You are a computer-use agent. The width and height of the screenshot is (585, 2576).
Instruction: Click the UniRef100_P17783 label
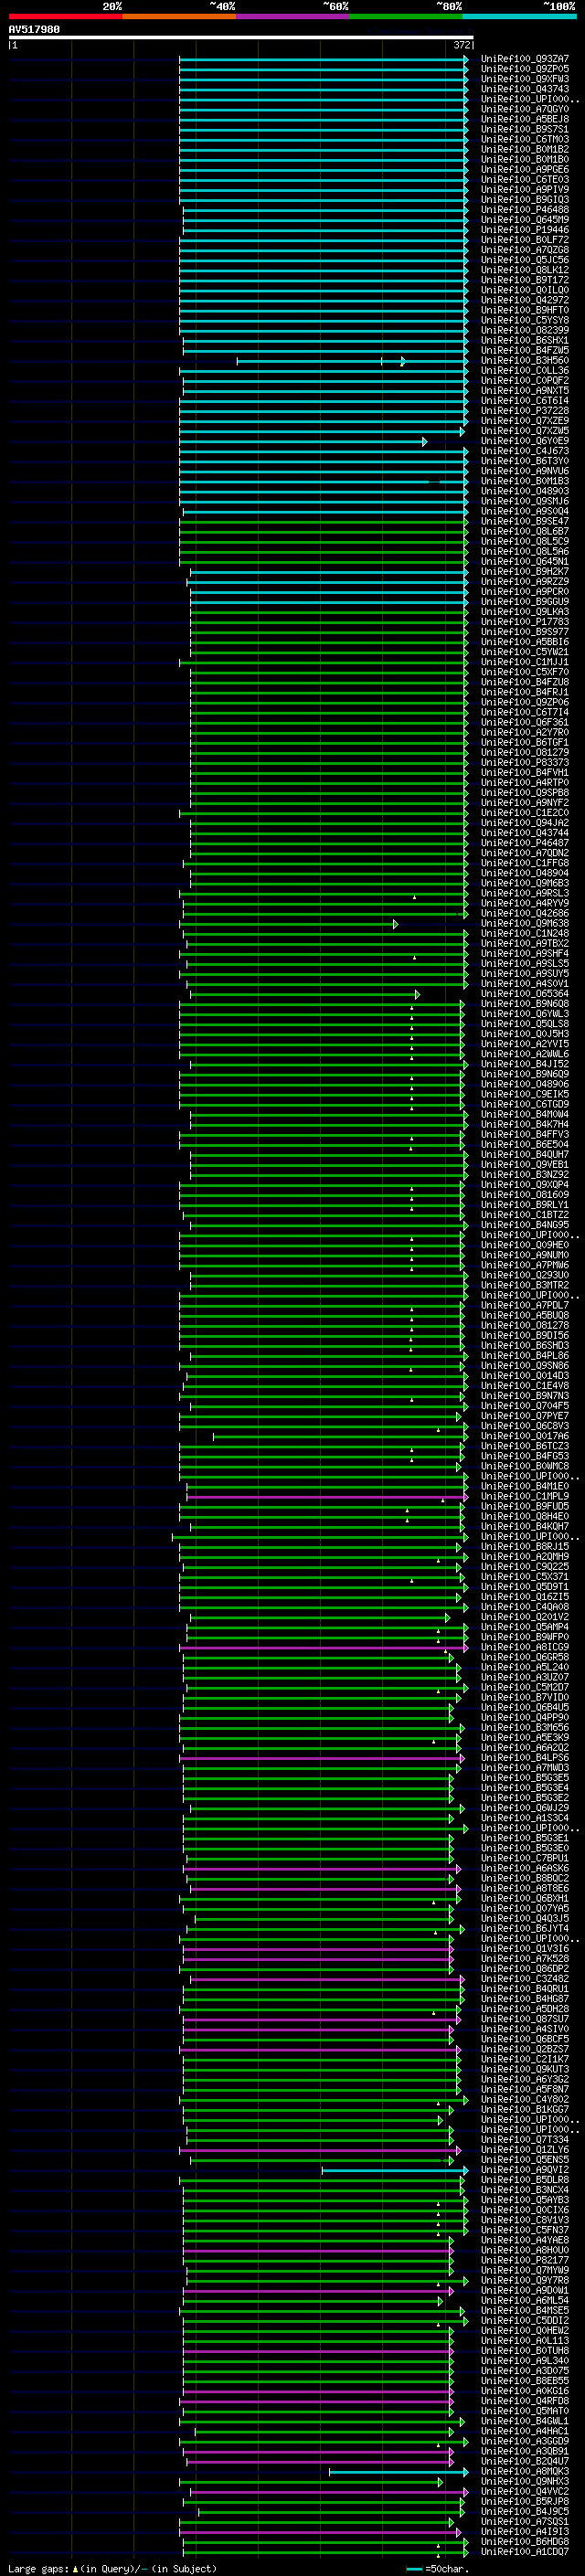pyautogui.click(x=525, y=622)
